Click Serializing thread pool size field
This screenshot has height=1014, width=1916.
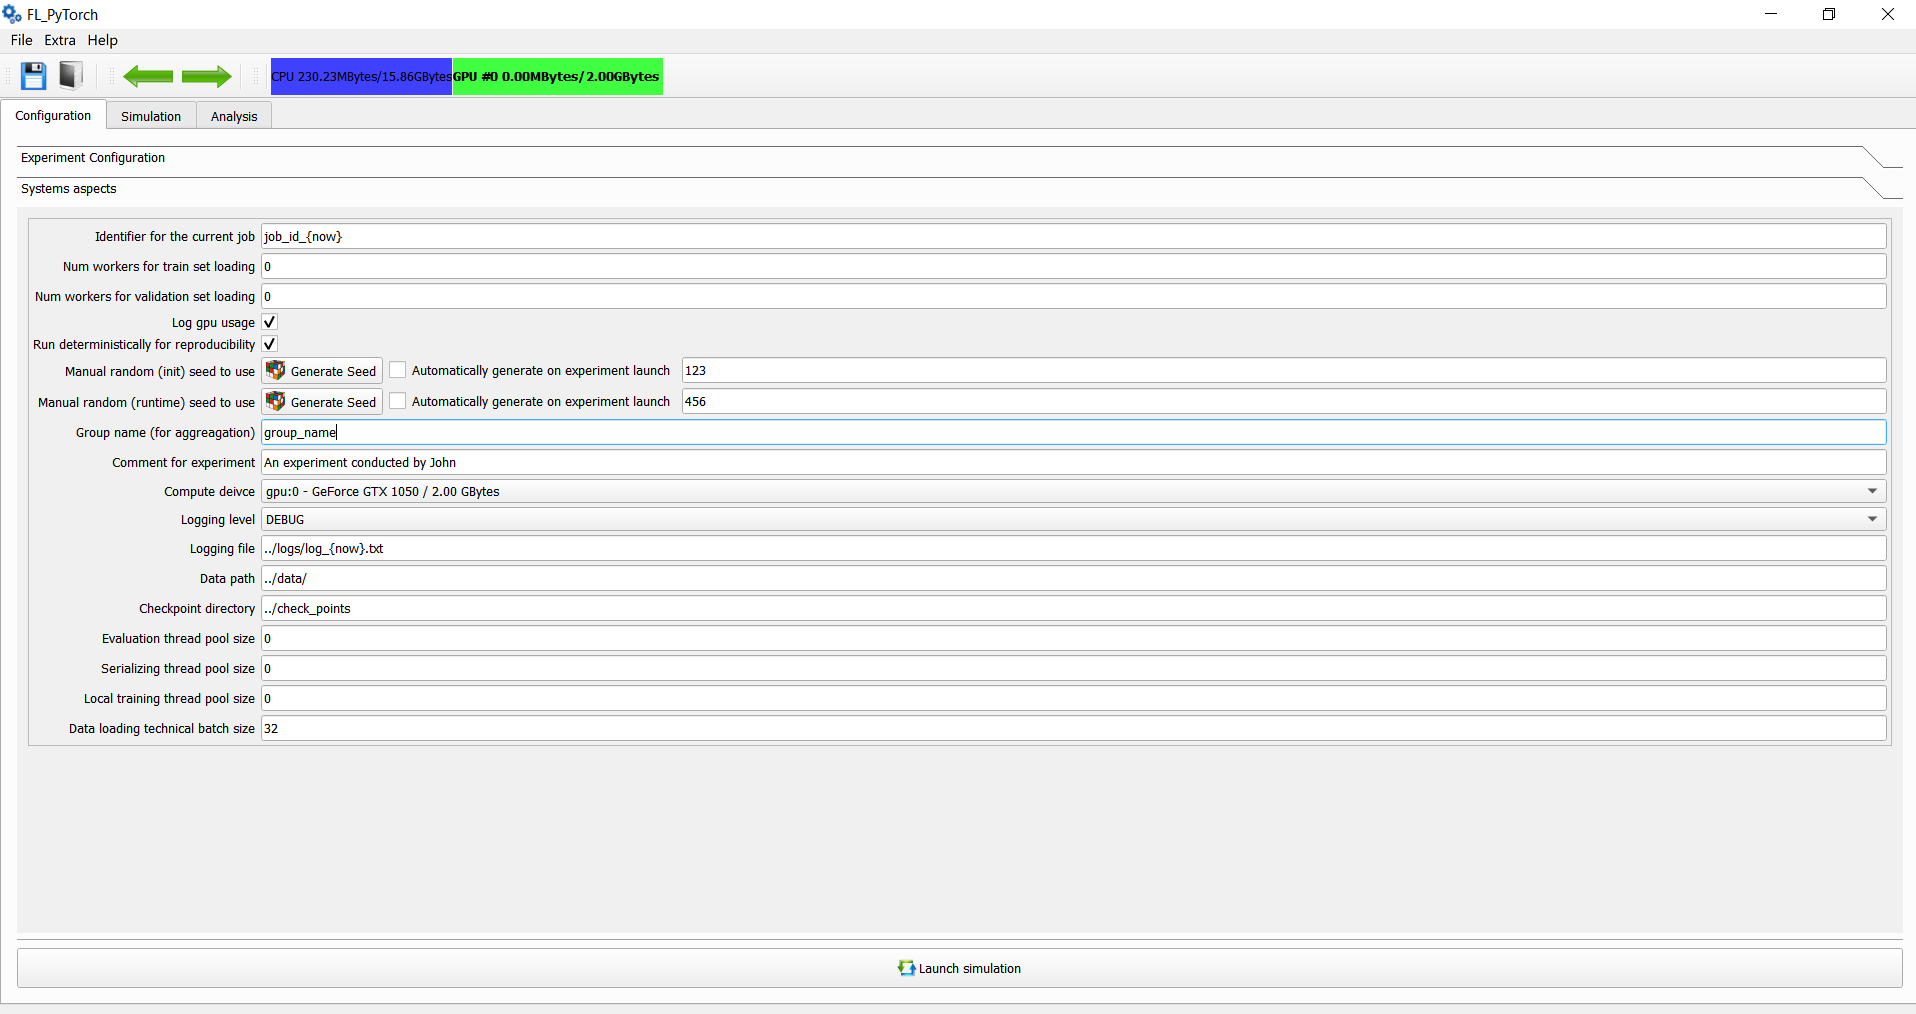pos(1074,668)
